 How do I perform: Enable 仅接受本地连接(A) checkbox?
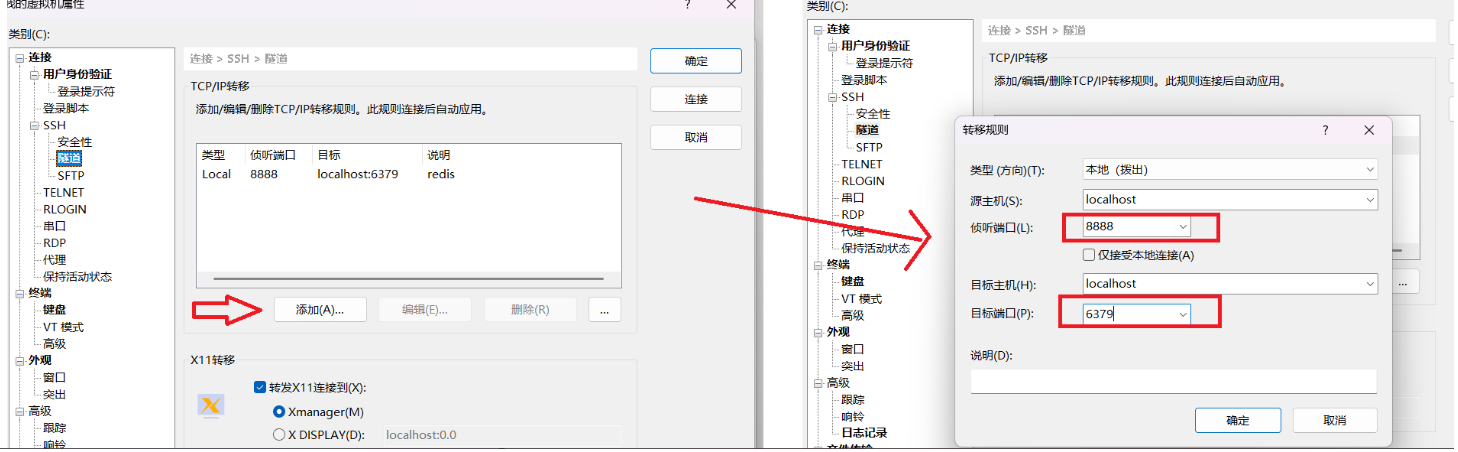1090,255
